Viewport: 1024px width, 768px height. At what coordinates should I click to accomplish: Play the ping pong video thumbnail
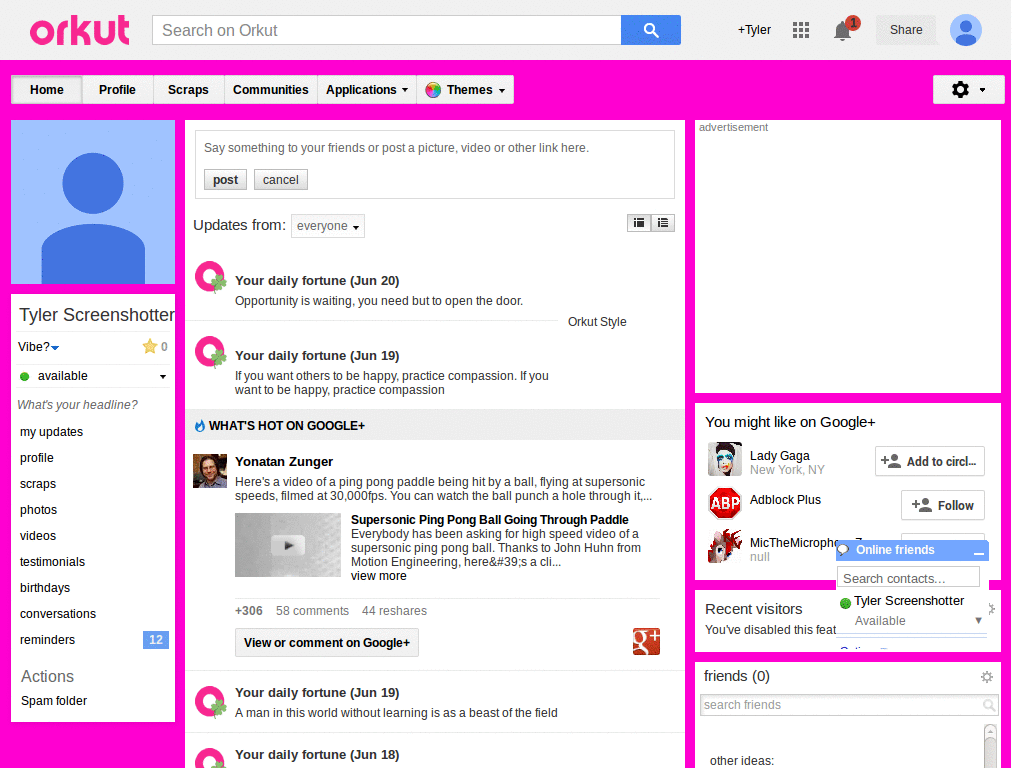[288, 545]
